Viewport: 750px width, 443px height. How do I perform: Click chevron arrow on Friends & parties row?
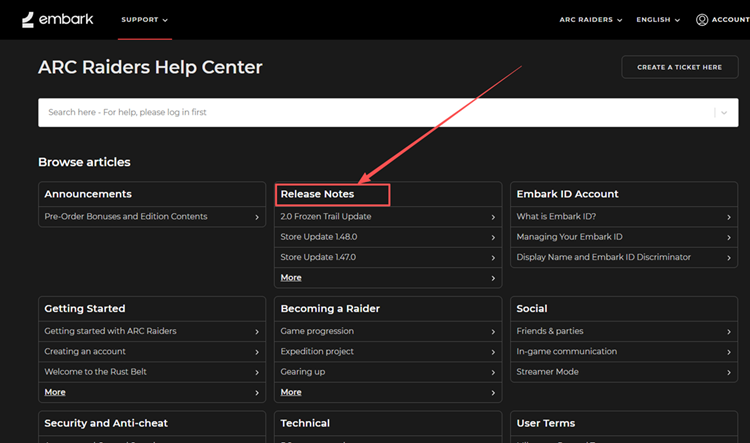729,332
